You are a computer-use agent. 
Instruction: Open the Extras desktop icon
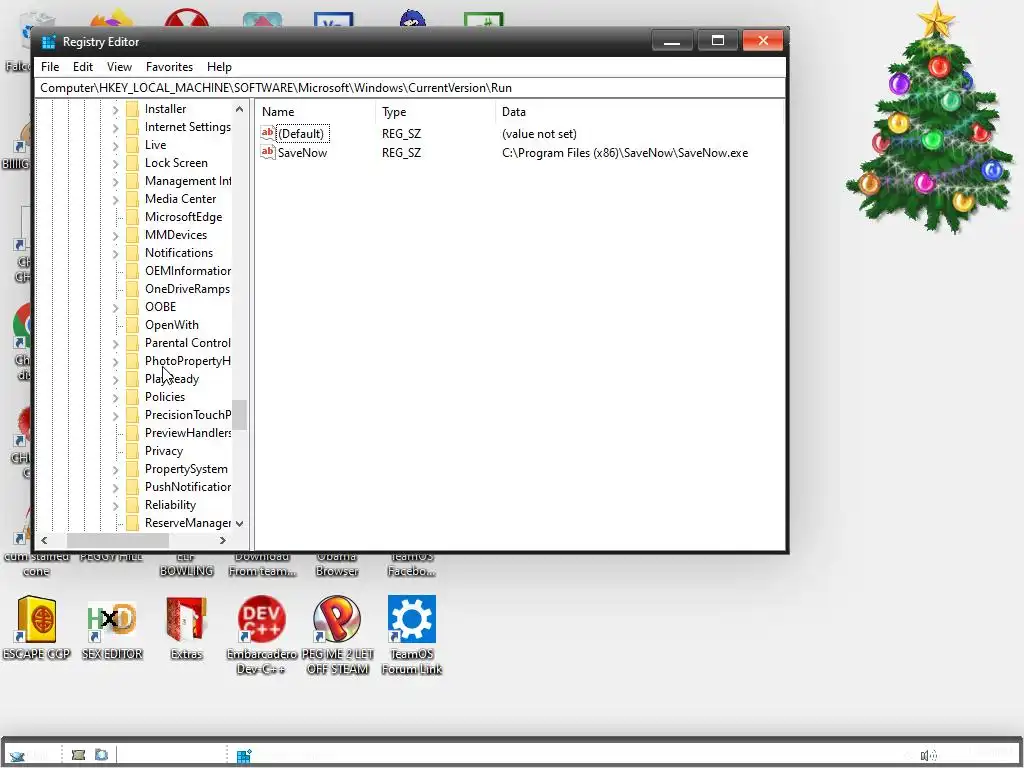(186, 628)
